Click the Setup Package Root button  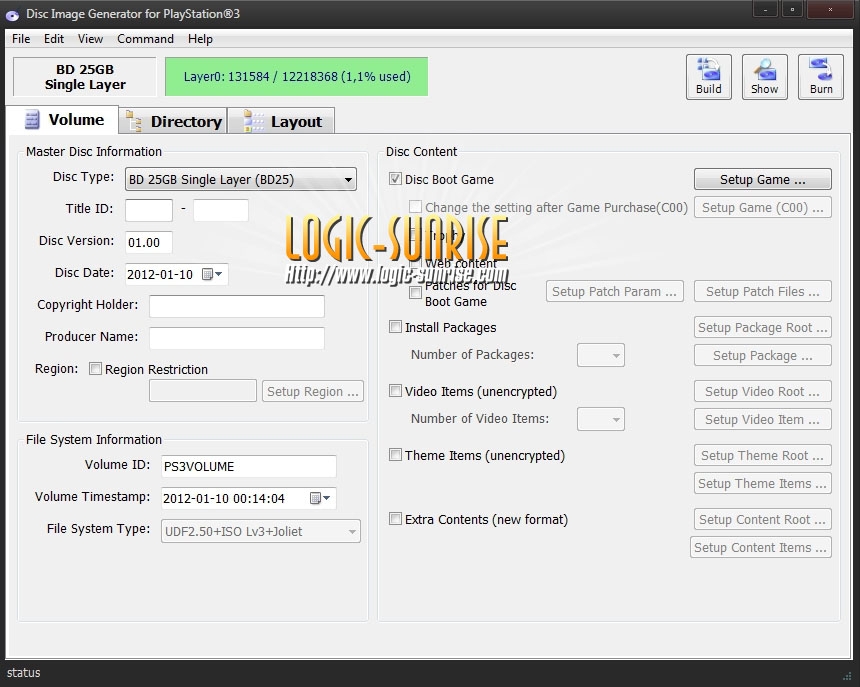point(763,327)
